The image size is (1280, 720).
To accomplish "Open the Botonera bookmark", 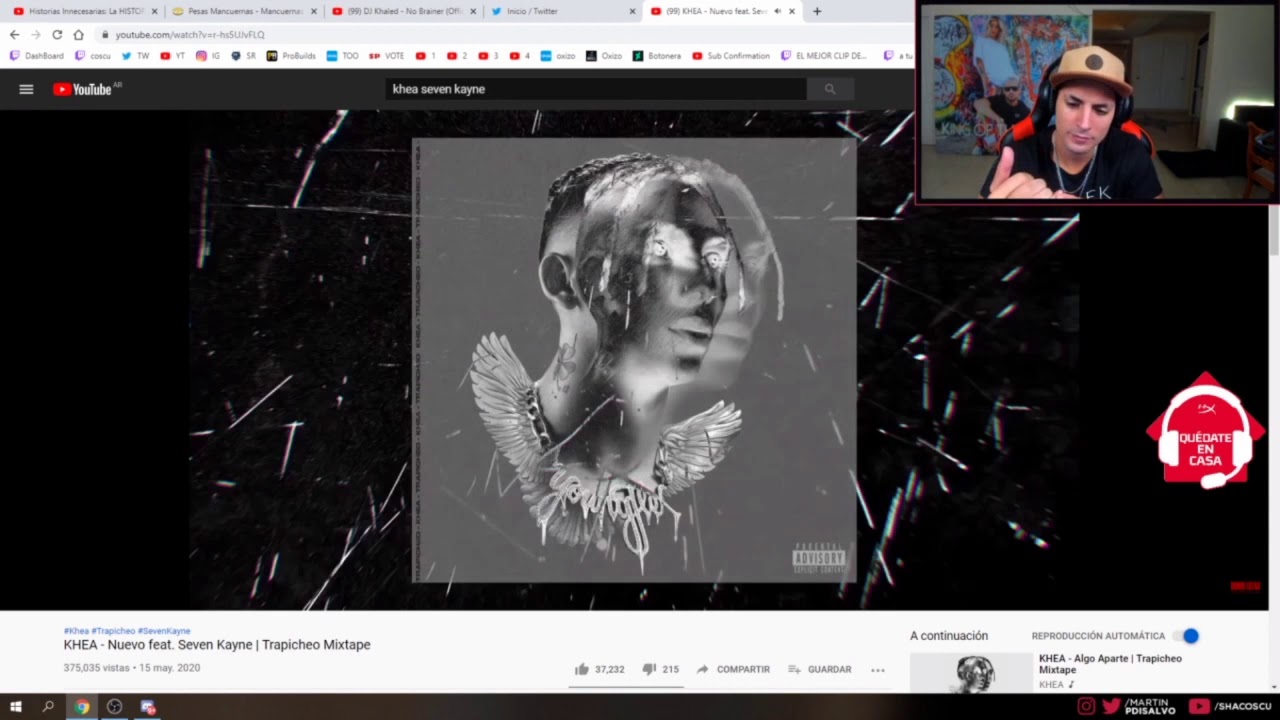I will point(657,56).
